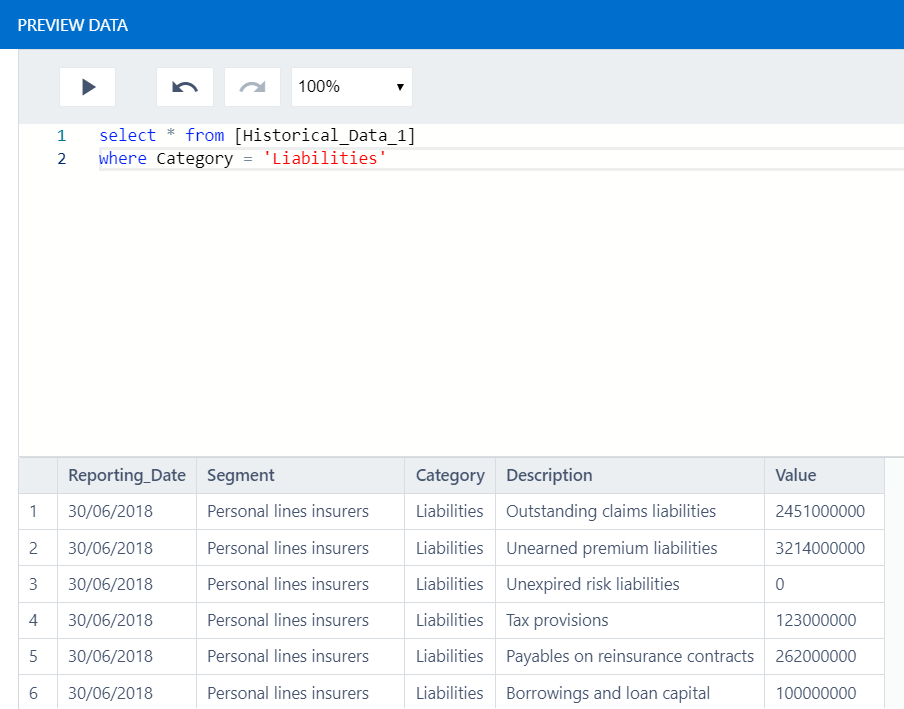This screenshot has height=709, width=904.
Task: Click the line number 2 gutter
Action: coord(61,159)
